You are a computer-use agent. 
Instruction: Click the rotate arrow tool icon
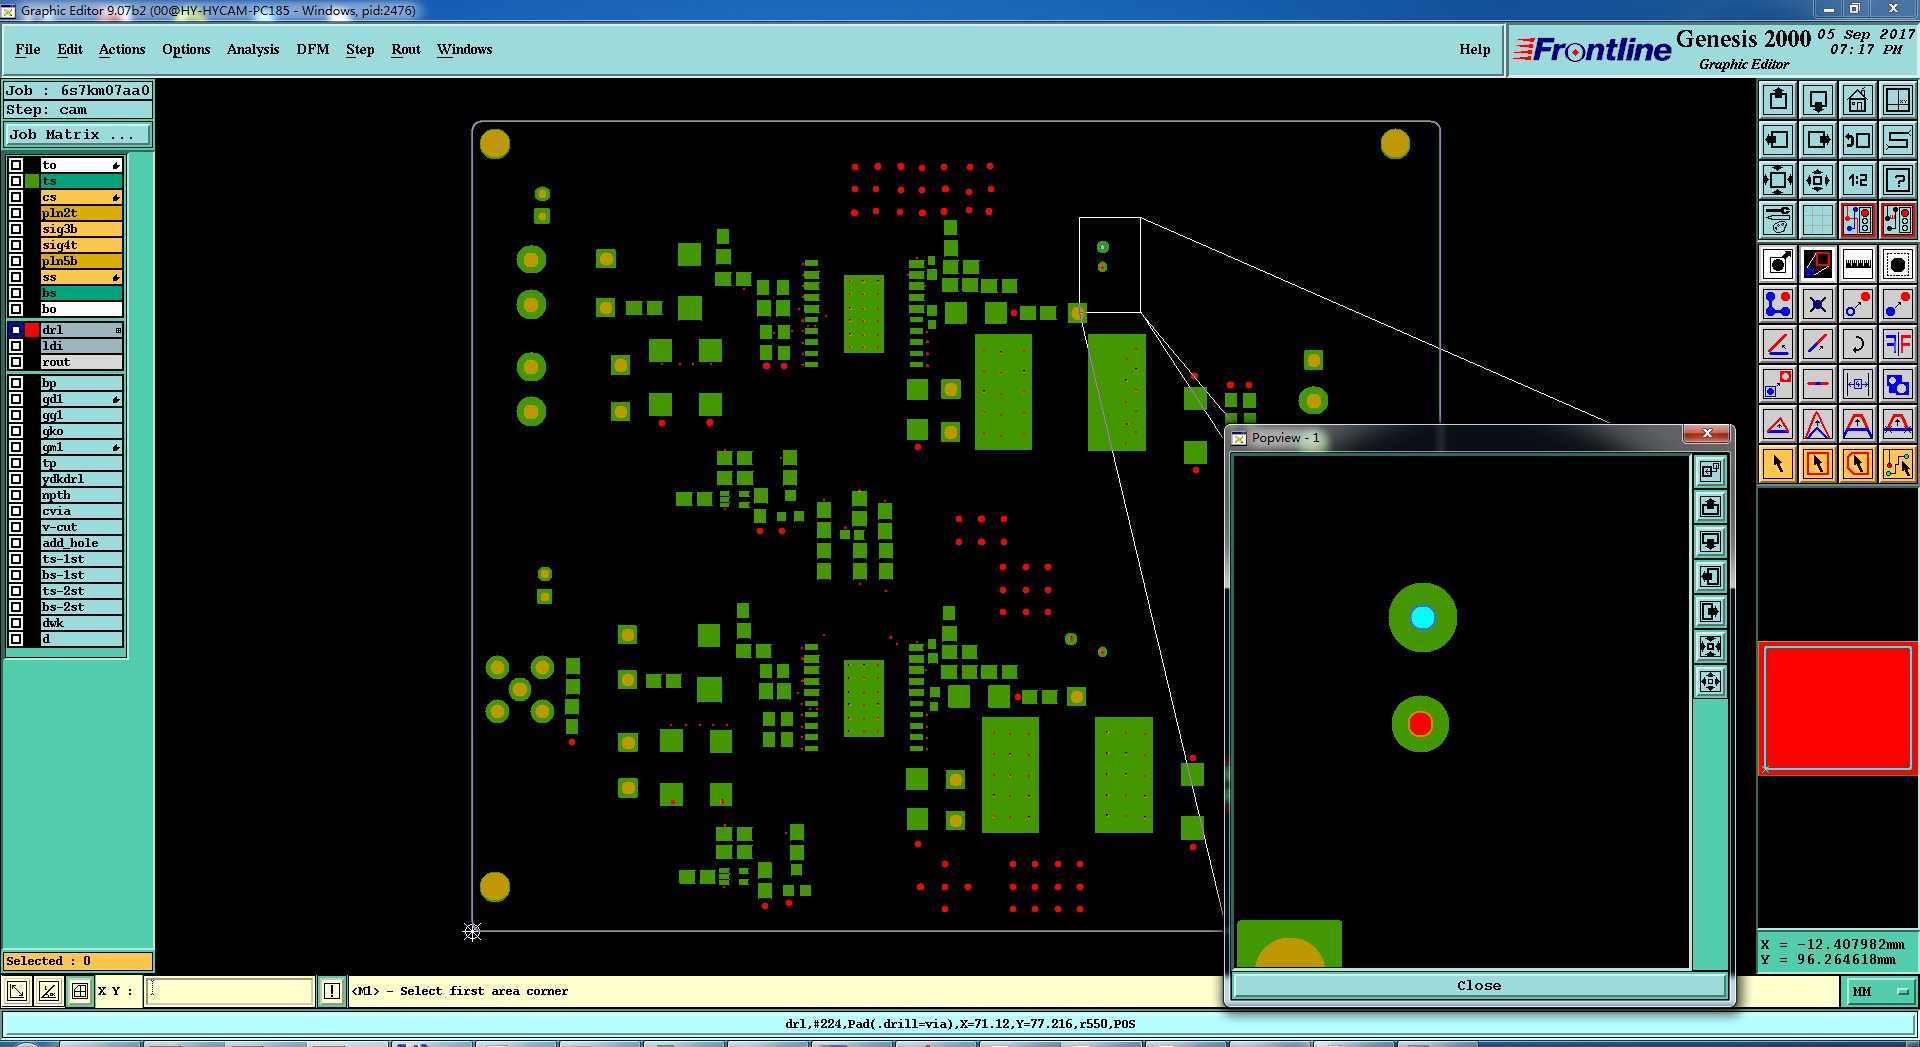click(x=1858, y=344)
